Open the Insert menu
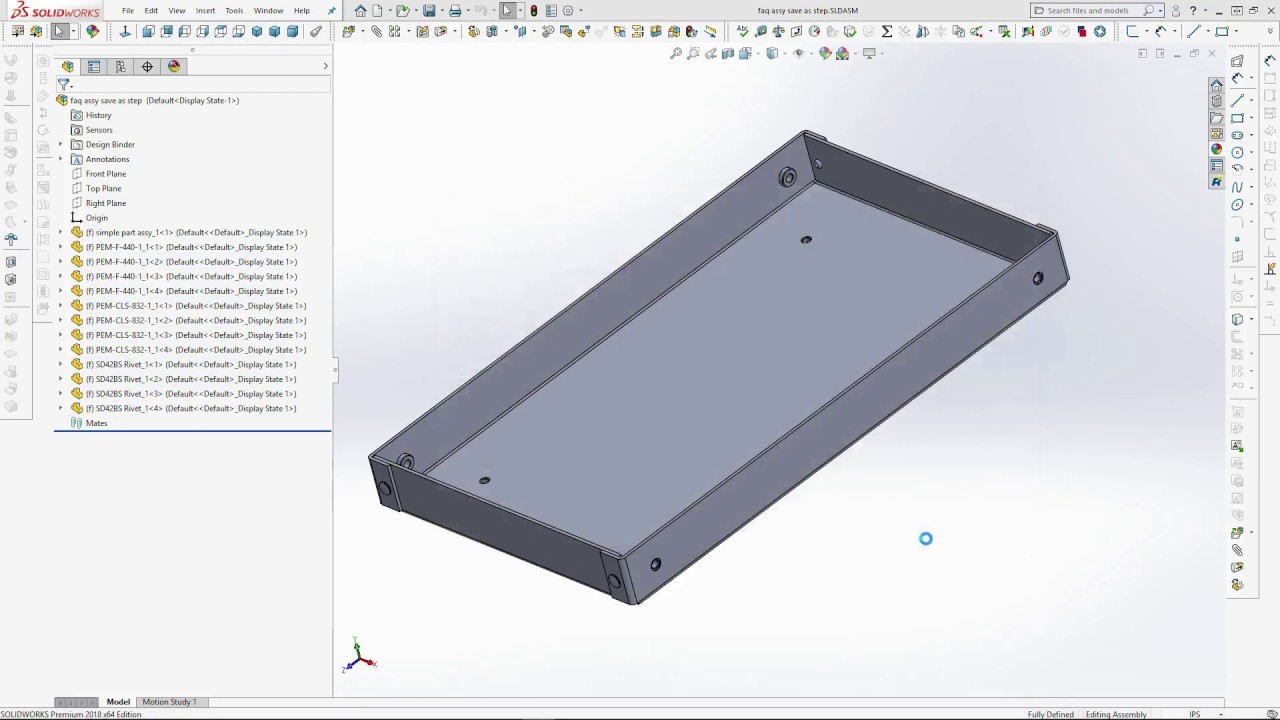The height and width of the screenshot is (720, 1280). click(205, 11)
